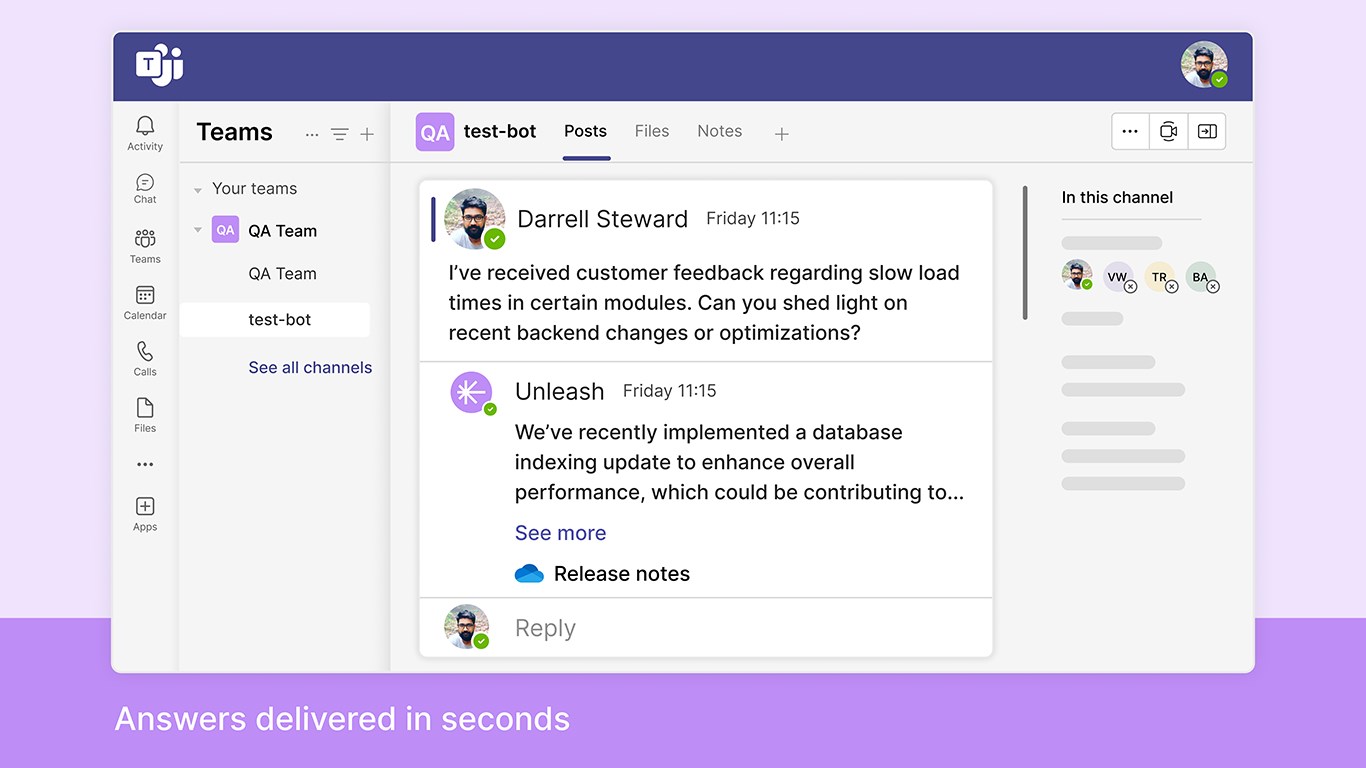Click the Teams panel heading
The image size is (1366, 768).
coord(234,132)
